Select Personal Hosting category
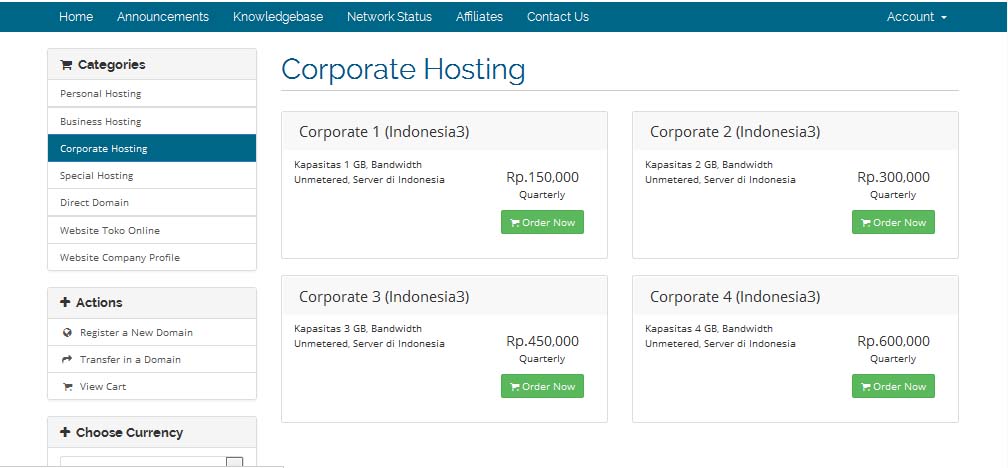 (101, 94)
